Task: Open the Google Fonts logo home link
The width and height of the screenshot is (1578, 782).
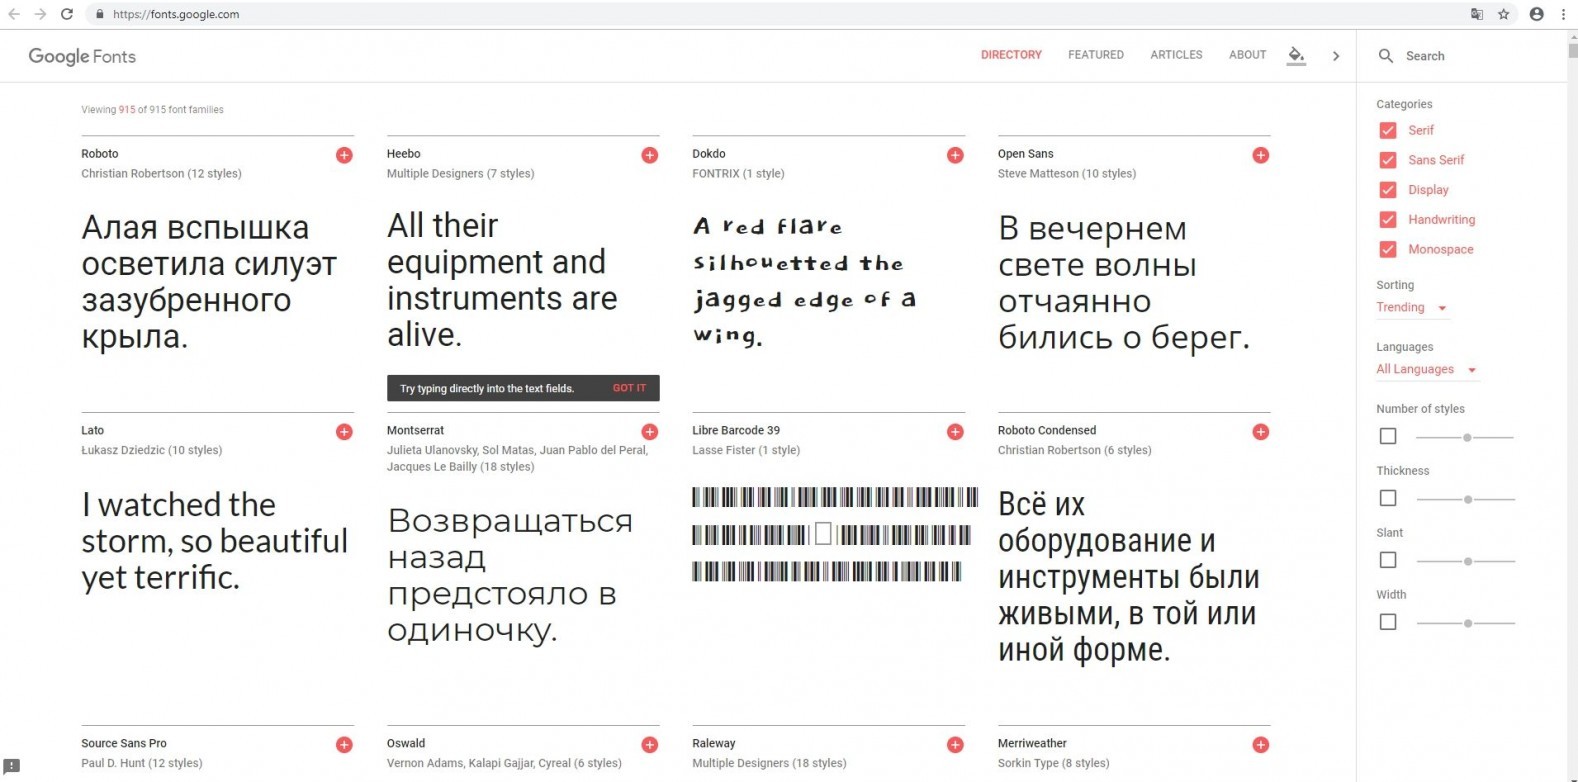Action: 82,56
